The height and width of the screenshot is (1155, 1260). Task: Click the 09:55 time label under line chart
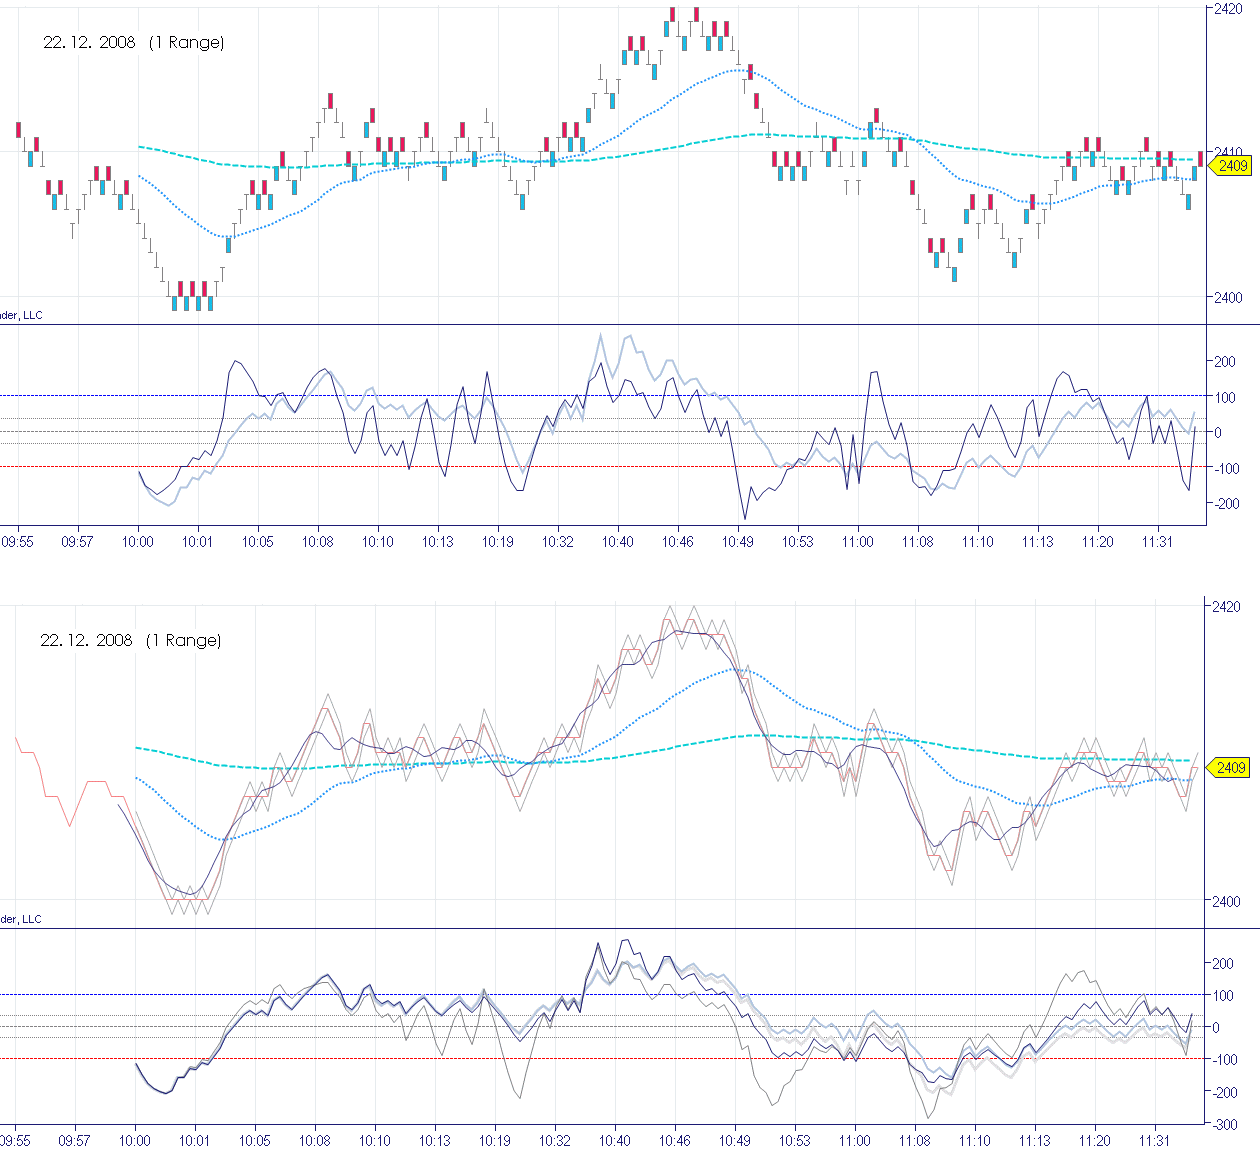point(15,1141)
